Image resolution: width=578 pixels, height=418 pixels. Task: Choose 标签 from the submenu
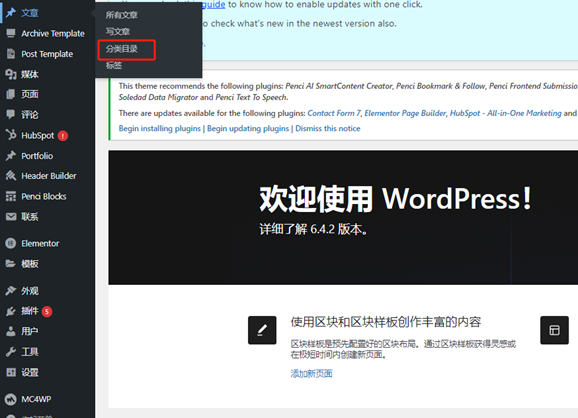pyautogui.click(x=114, y=65)
